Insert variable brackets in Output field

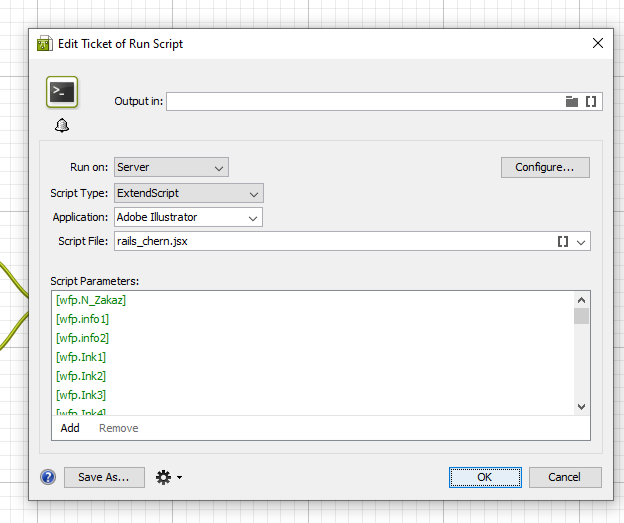pyautogui.click(x=591, y=101)
